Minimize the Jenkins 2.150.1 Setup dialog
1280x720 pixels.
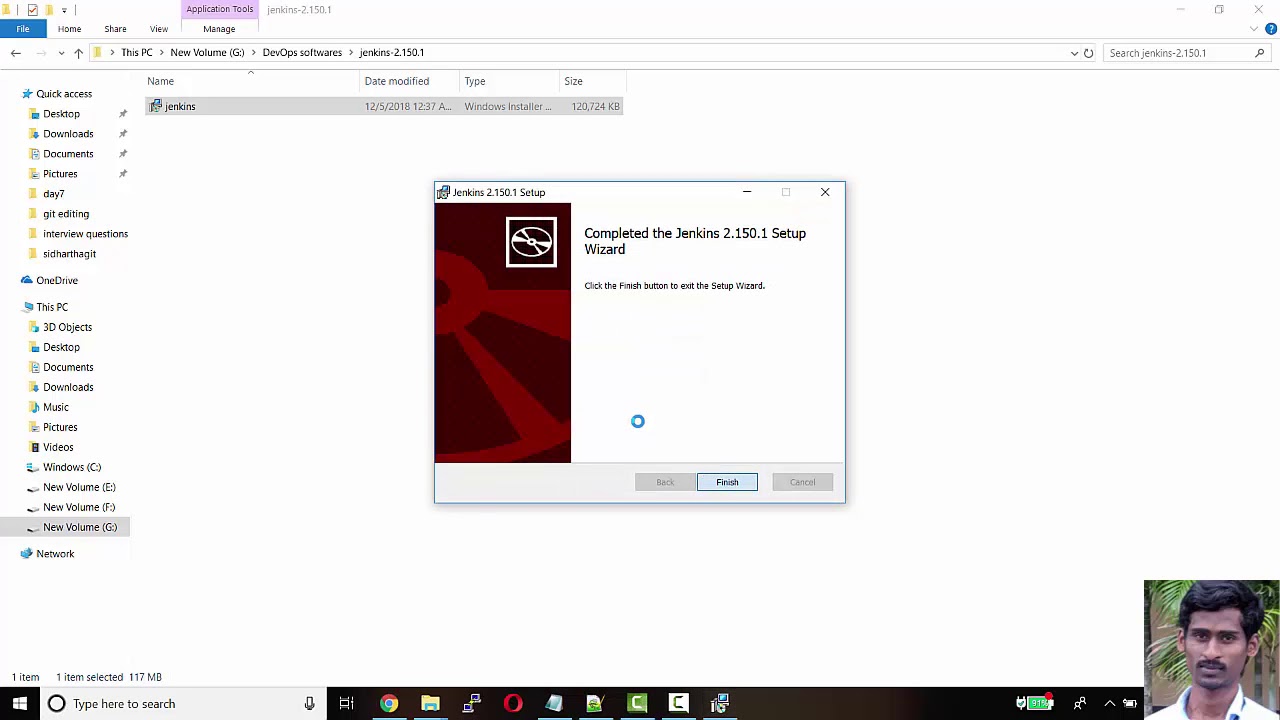coord(746,192)
